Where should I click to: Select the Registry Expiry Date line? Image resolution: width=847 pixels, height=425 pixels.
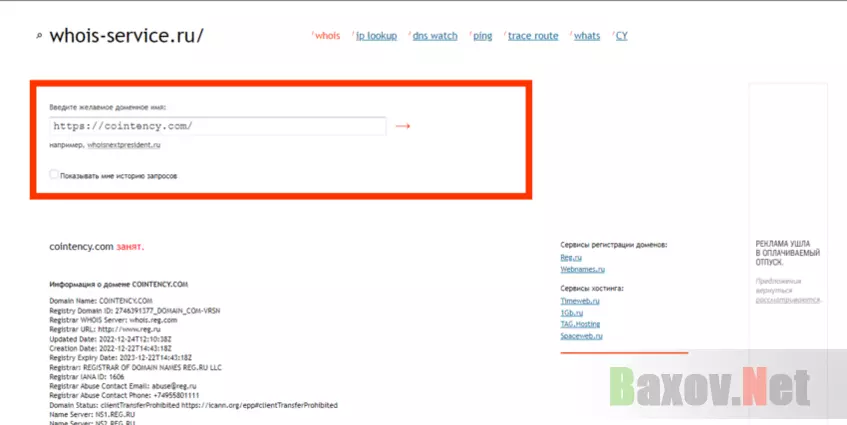tap(120, 357)
